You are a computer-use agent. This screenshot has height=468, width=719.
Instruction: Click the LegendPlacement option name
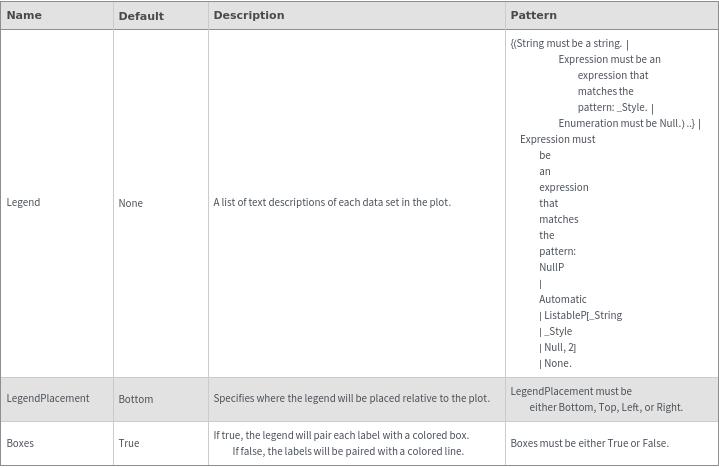(x=48, y=398)
